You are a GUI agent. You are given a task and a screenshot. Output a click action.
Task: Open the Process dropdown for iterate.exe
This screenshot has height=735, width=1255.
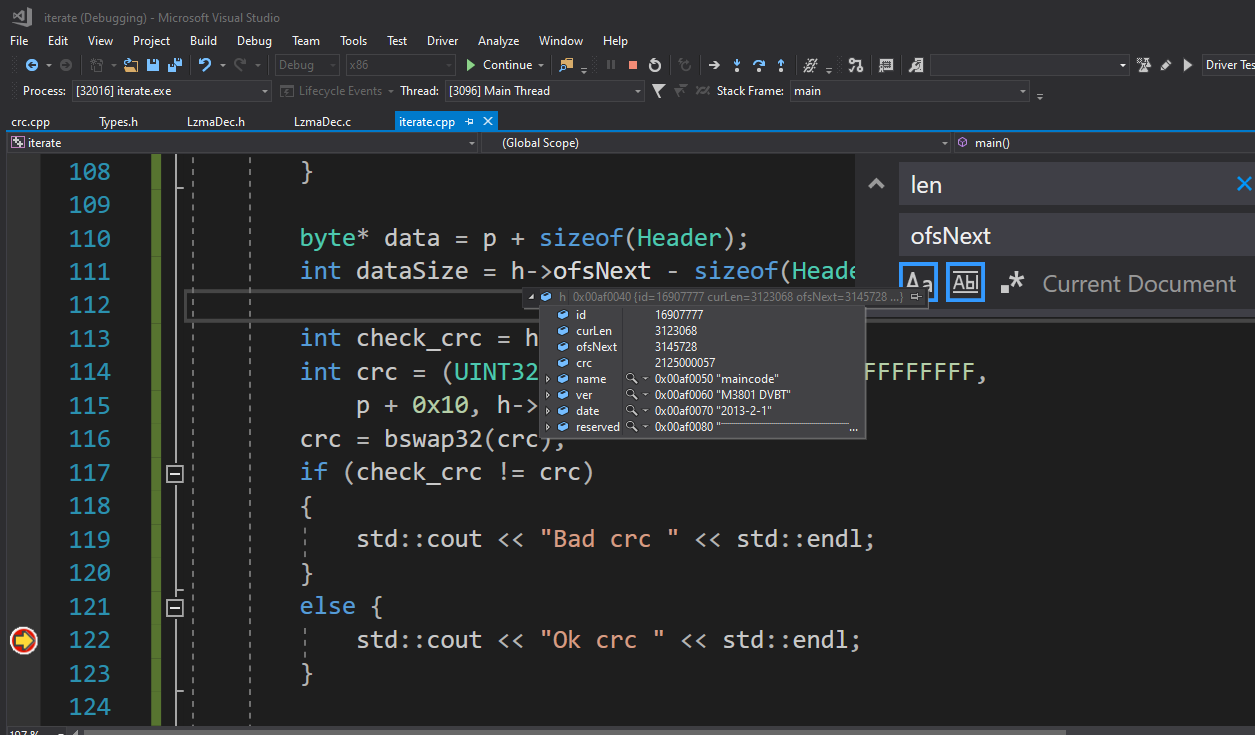pyautogui.click(x=265, y=91)
